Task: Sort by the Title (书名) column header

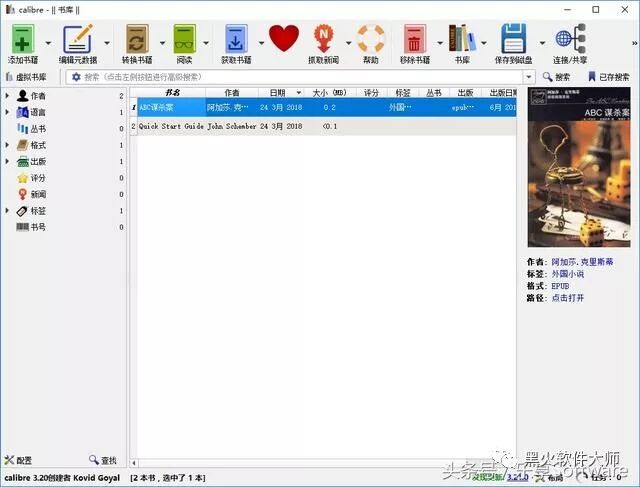Action: point(172,93)
